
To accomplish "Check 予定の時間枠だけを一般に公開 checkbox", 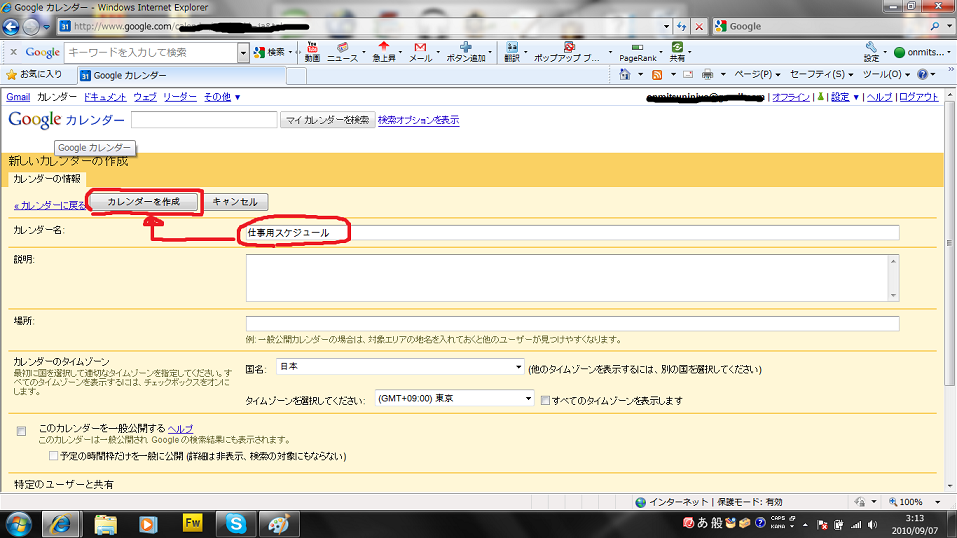I will (x=54, y=456).
